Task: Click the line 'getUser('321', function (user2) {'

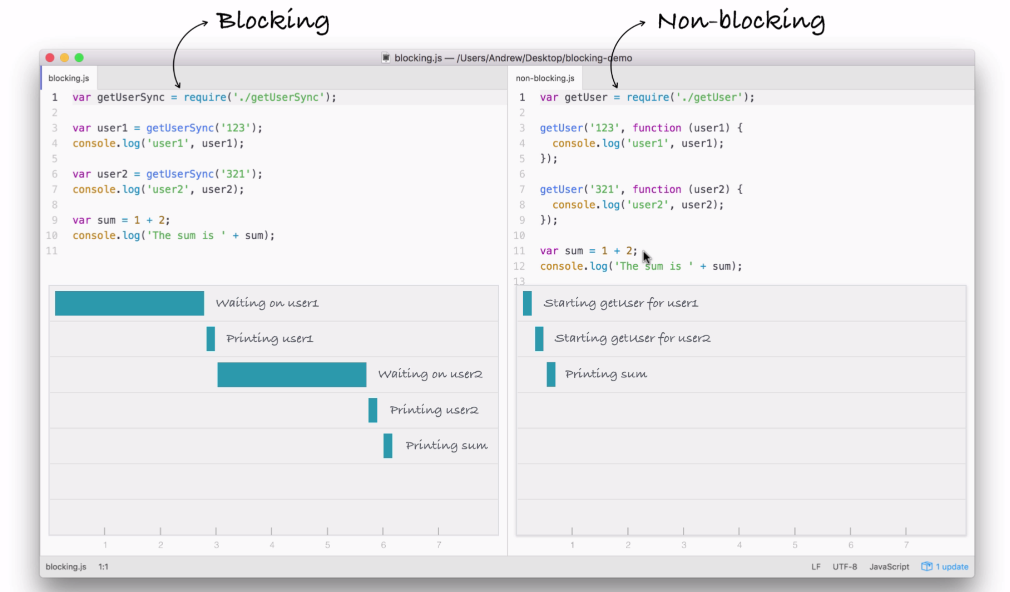Action: click(641, 189)
